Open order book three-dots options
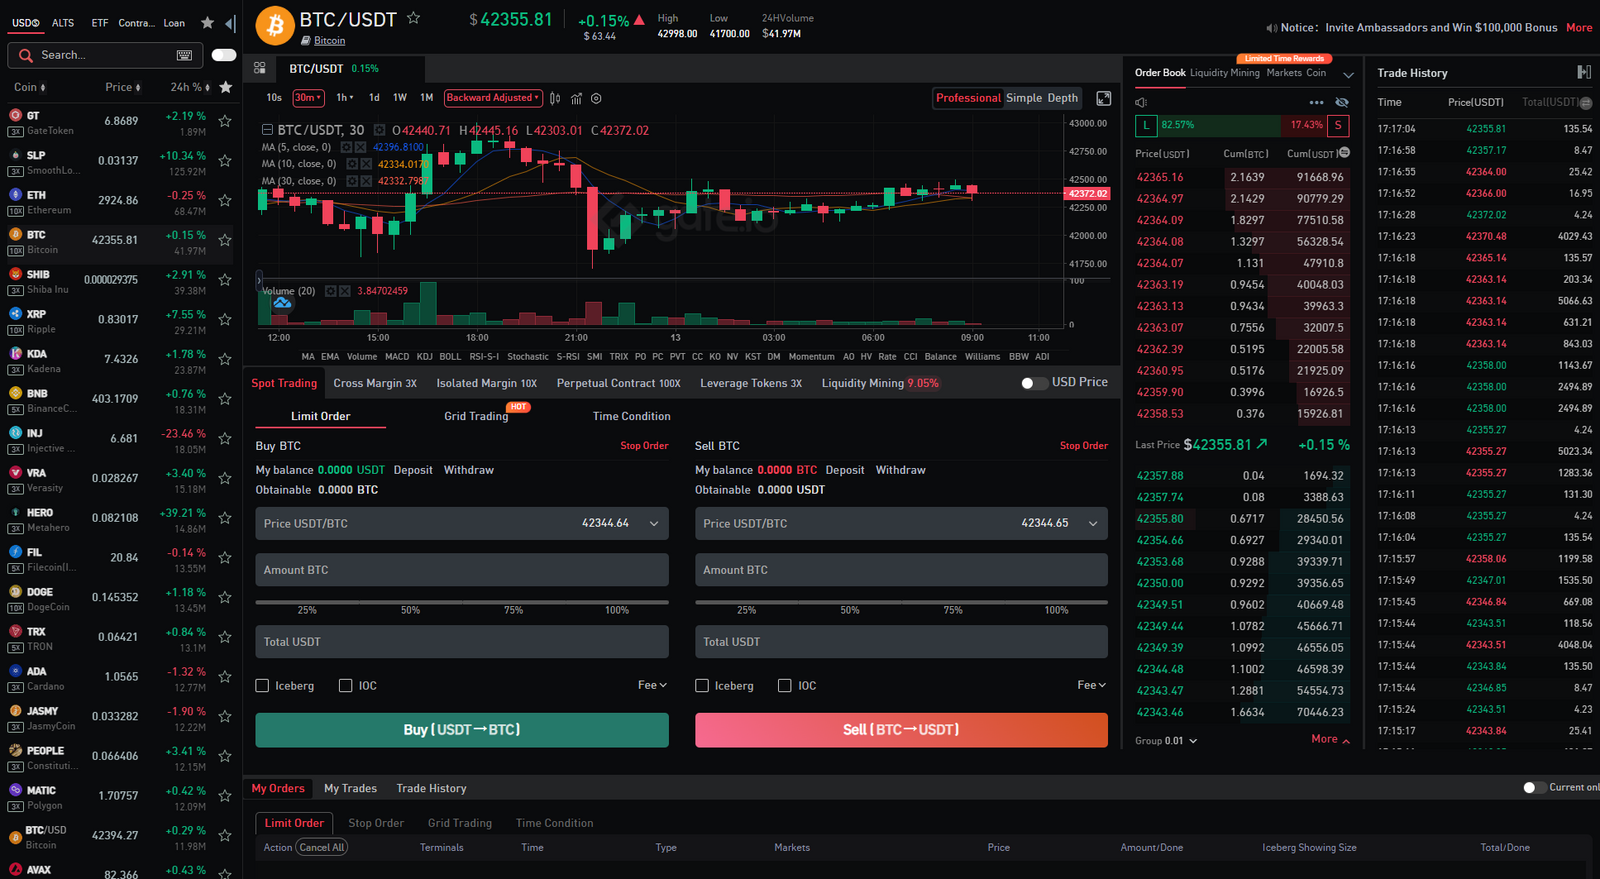 coord(1316,102)
